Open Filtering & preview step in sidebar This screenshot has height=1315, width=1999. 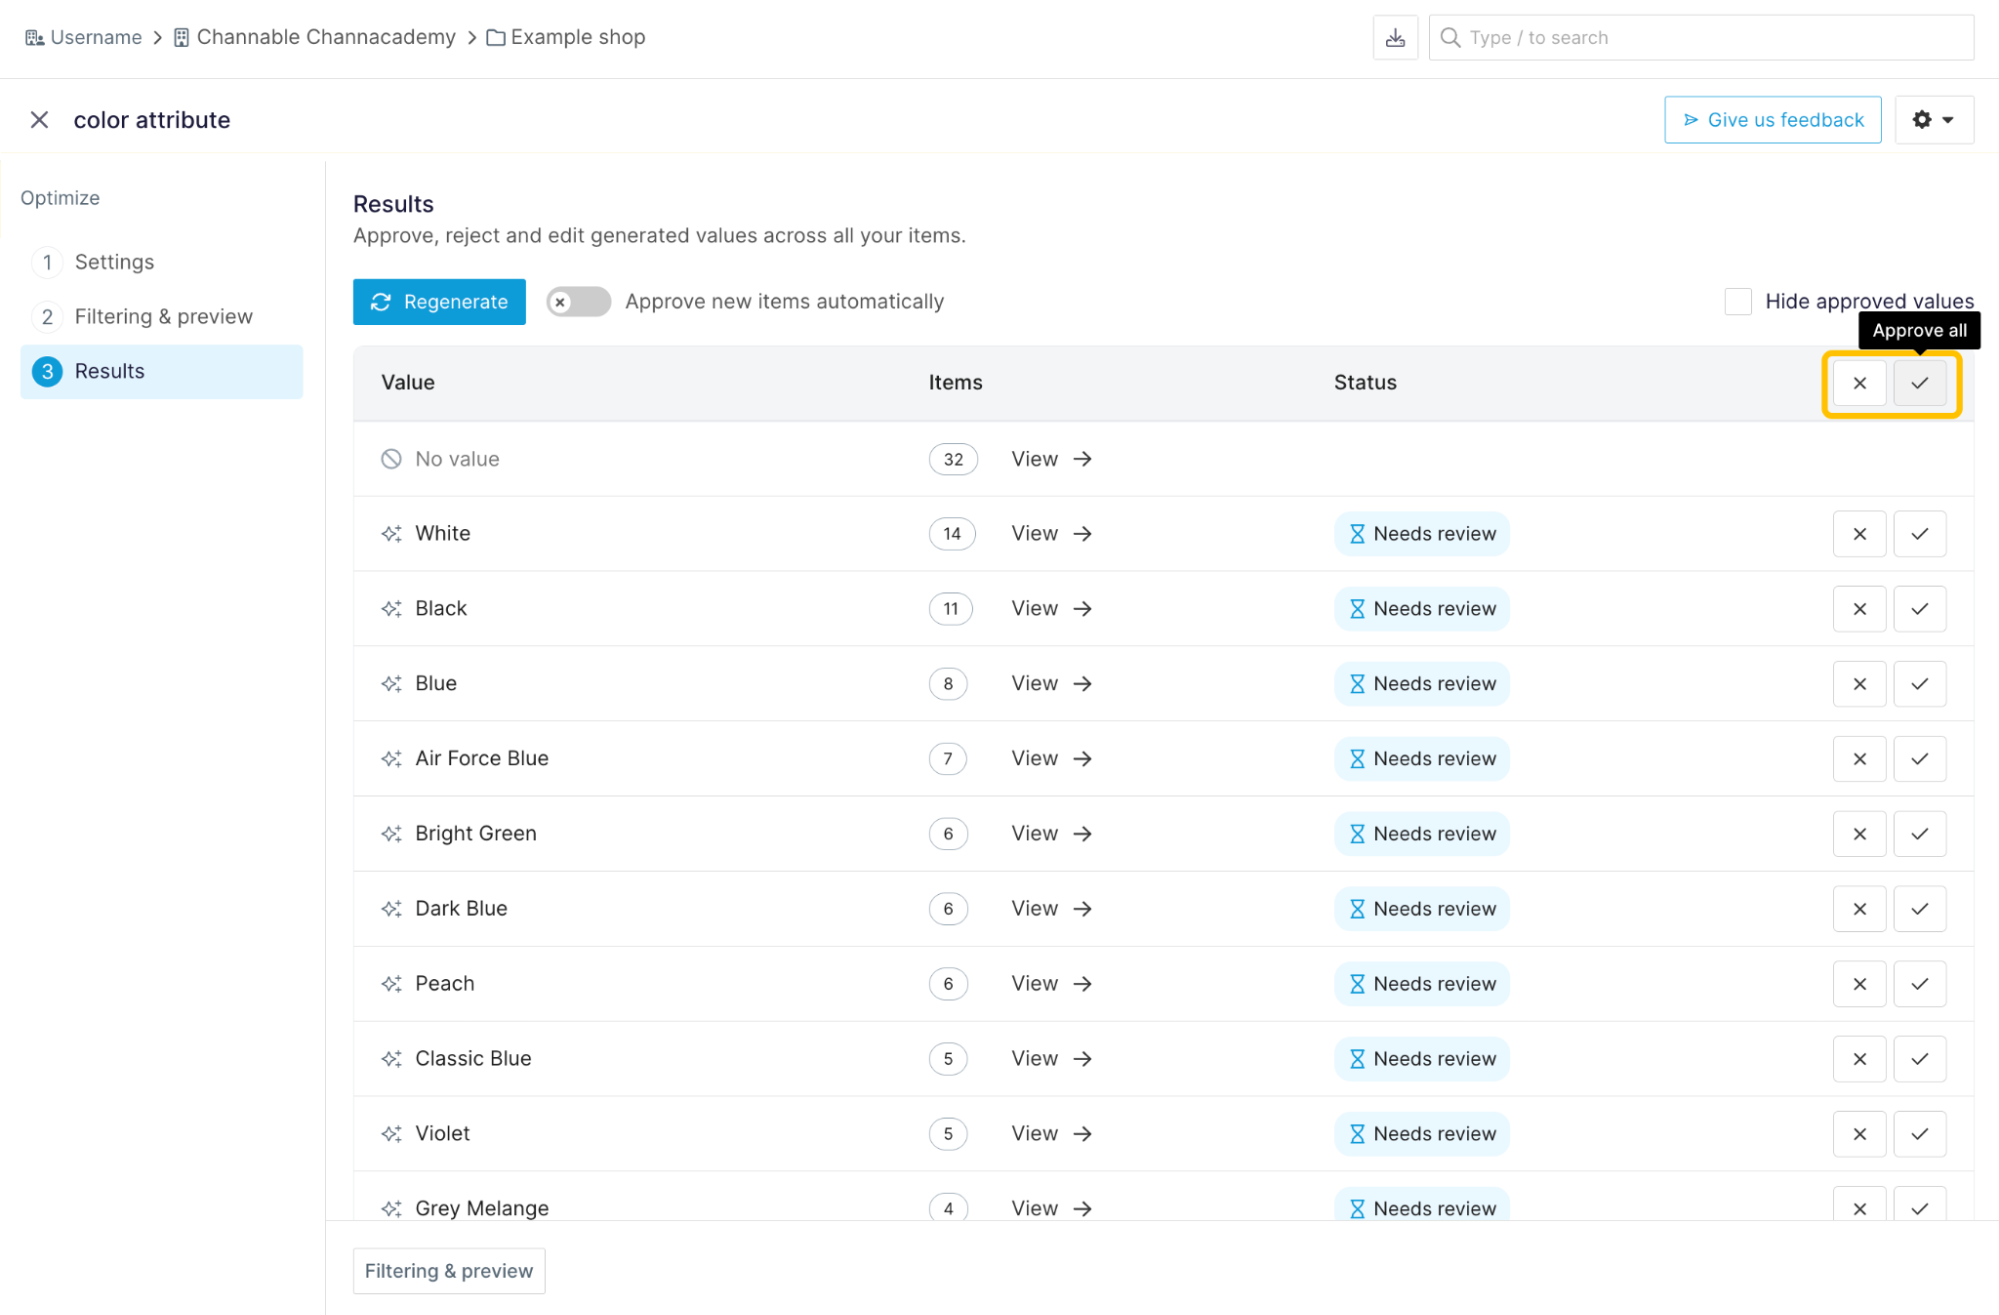163,317
